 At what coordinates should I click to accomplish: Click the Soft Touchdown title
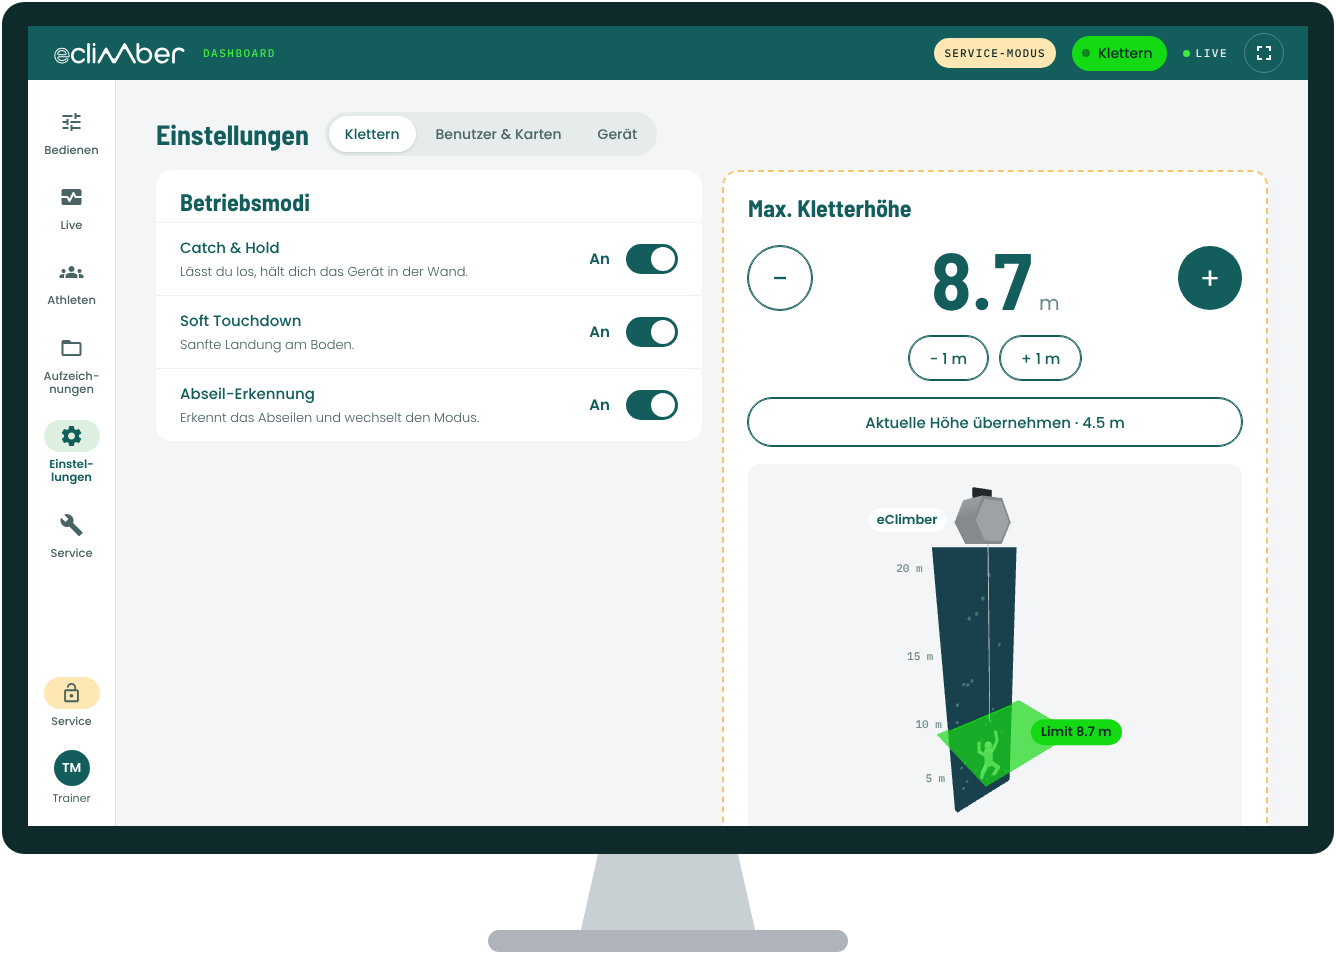tap(240, 321)
